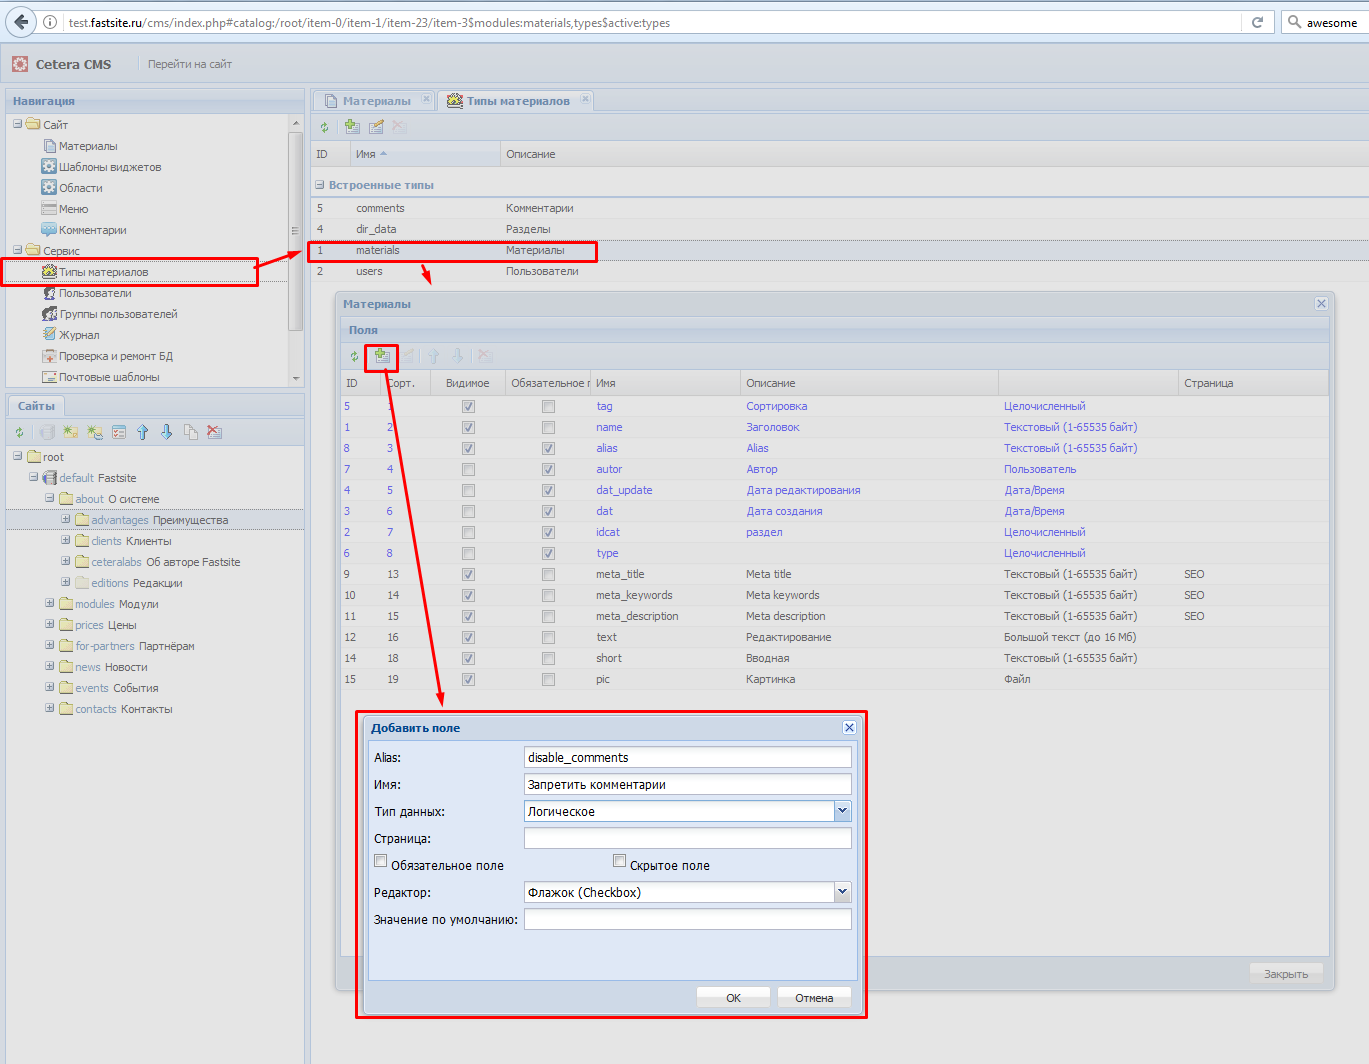
Task: Delete item icon in Сайты toolbar
Action: [x=214, y=432]
